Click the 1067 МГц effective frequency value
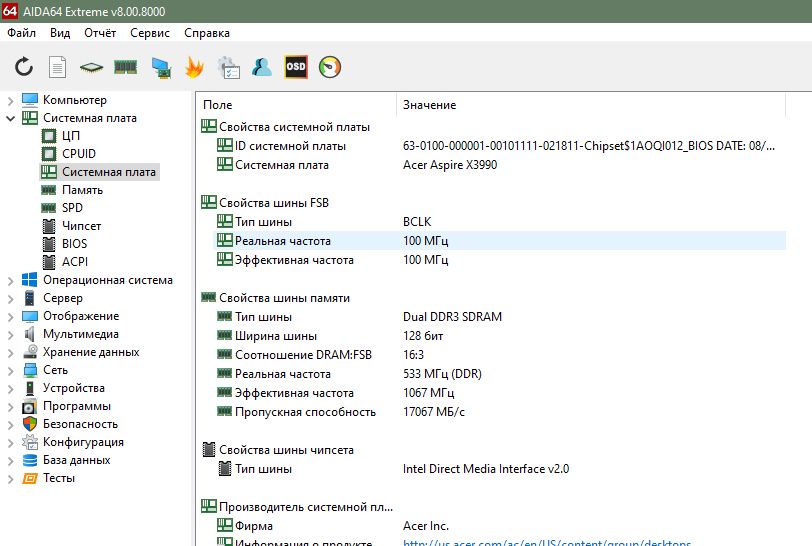The width and height of the screenshot is (812, 546). 428,393
